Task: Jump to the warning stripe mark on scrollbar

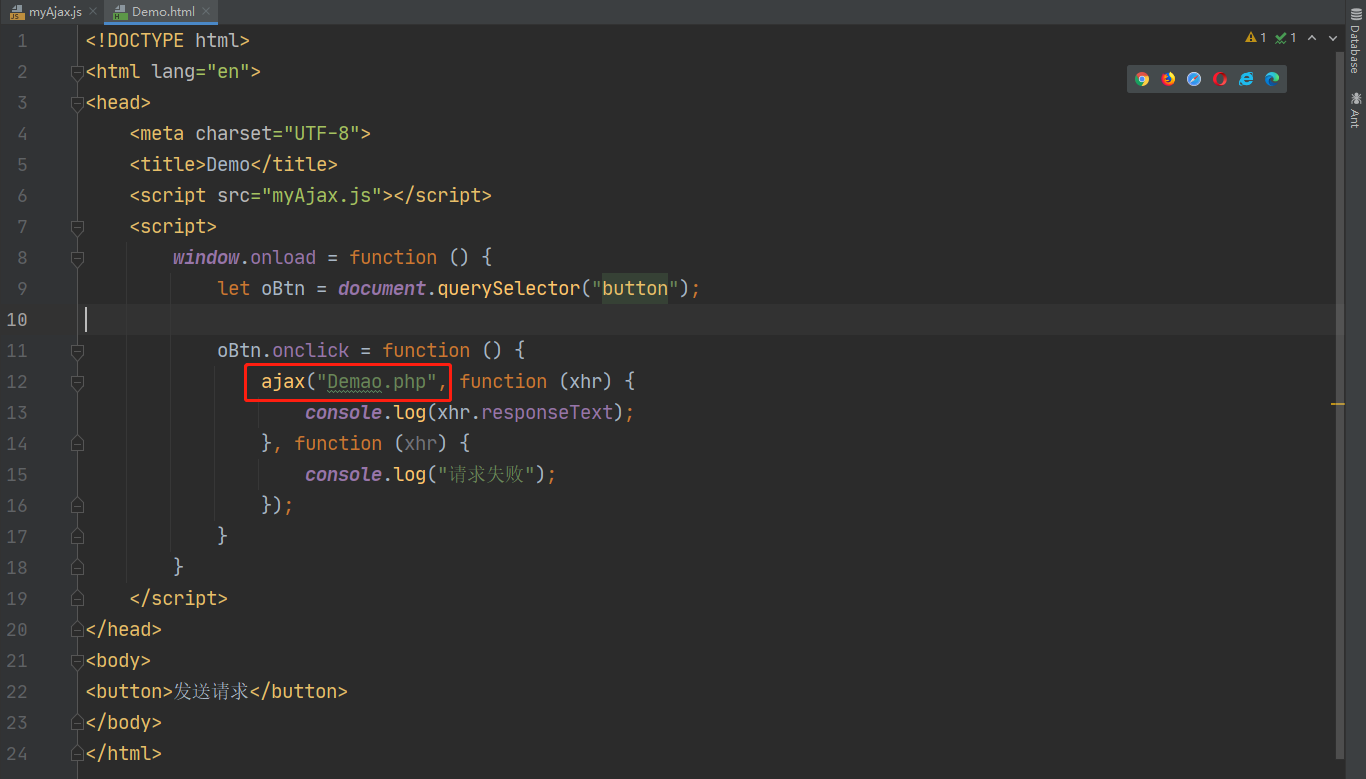Action: pyautogui.click(x=1337, y=404)
